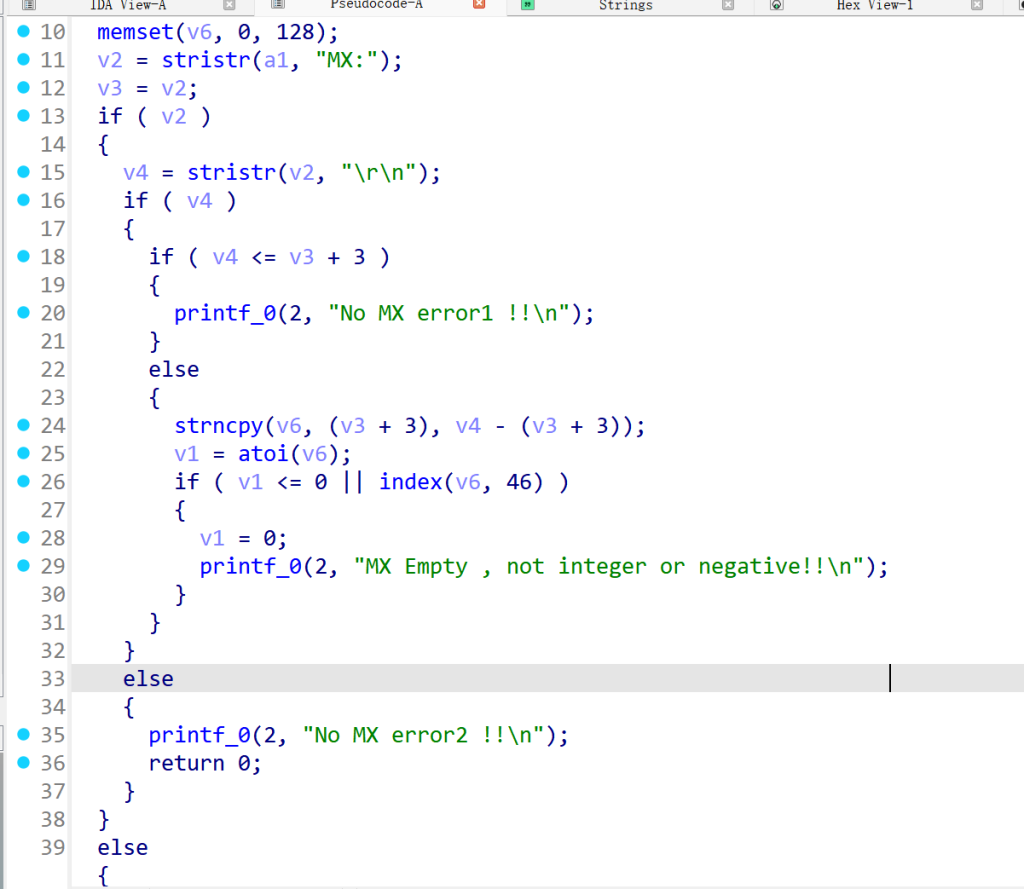Toggle the breakpoint dot on line 26
This screenshot has width=1024, height=889.
coord(24,482)
